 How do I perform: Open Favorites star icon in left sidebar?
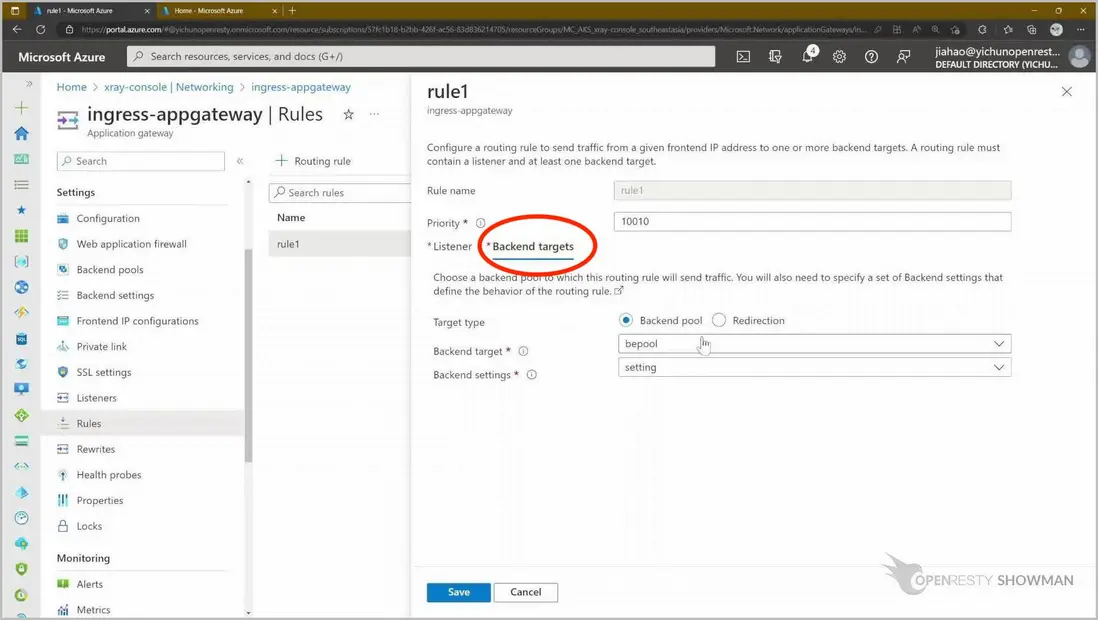click(x=22, y=210)
